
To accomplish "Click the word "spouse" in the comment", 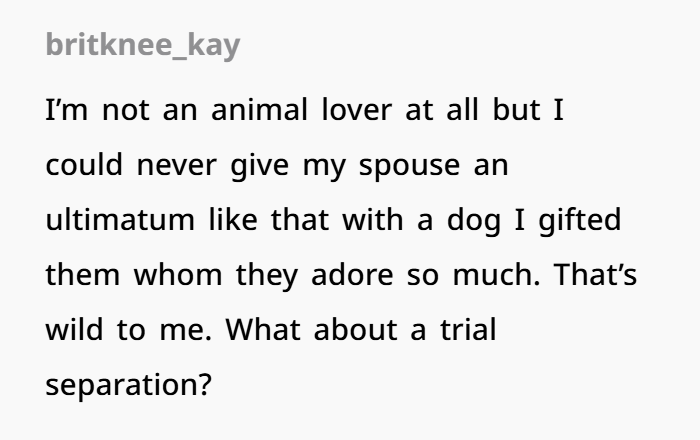I will 409,167.
